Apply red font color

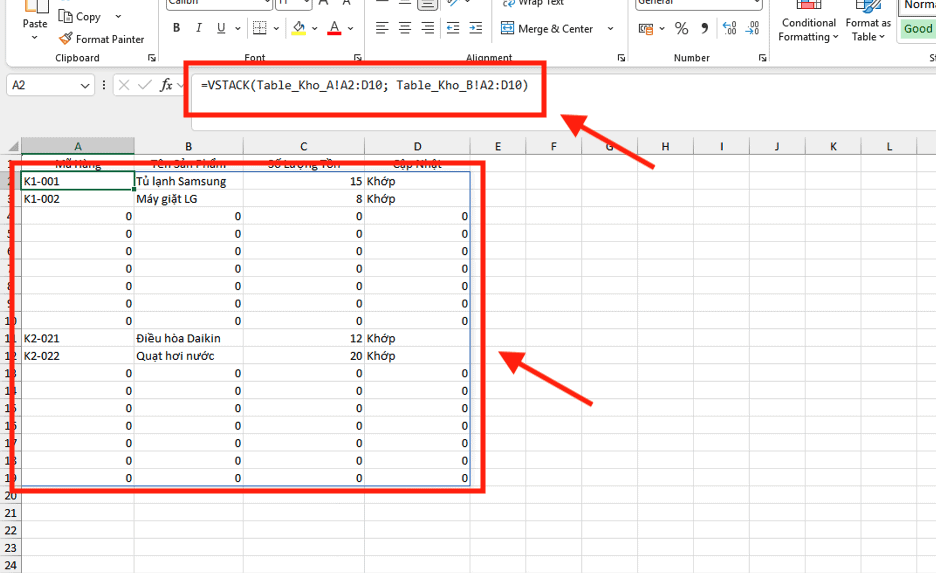334,28
